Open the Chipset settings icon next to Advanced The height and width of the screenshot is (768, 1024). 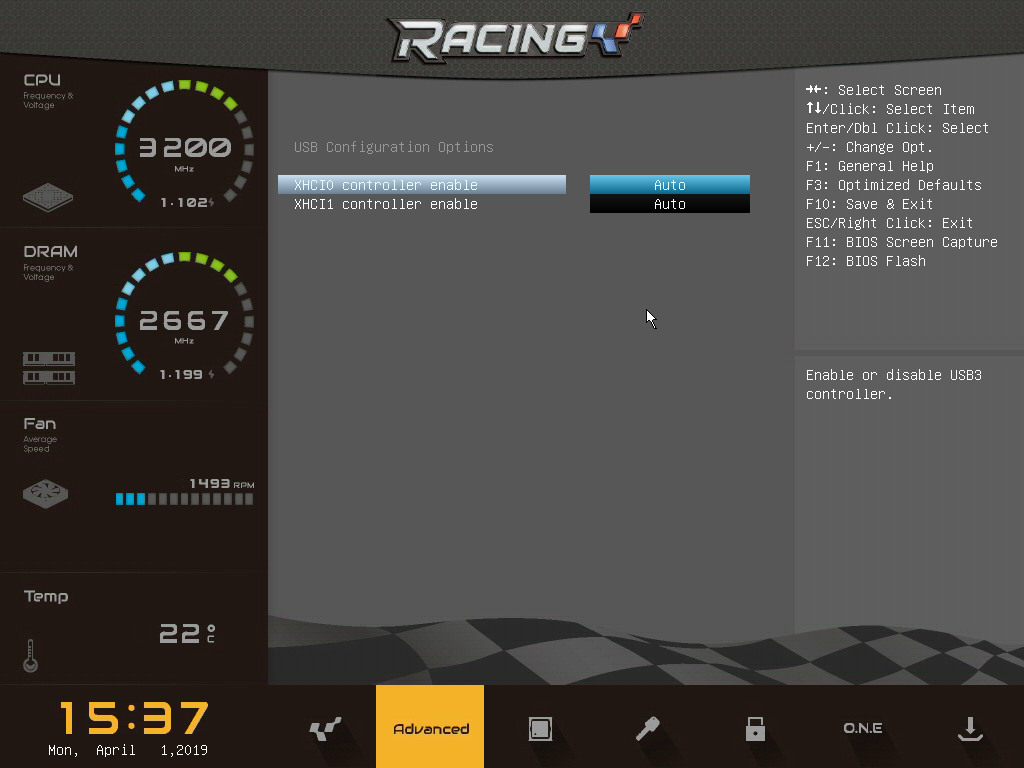539,727
